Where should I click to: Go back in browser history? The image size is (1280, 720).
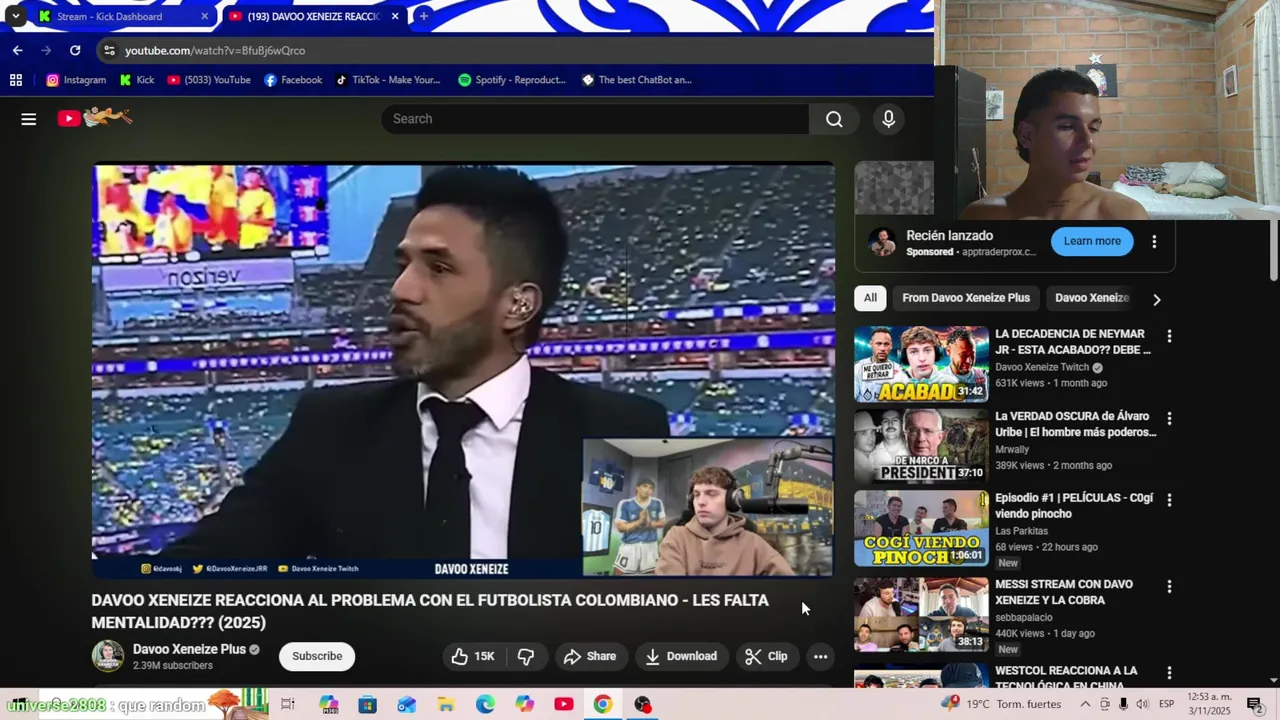pyautogui.click(x=17, y=50)
